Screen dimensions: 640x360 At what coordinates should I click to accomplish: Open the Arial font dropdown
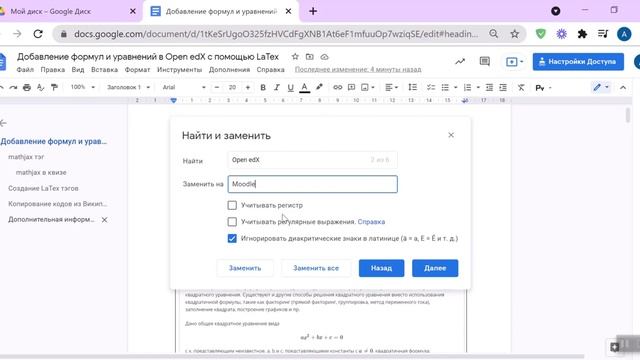[x=184, y=87]
